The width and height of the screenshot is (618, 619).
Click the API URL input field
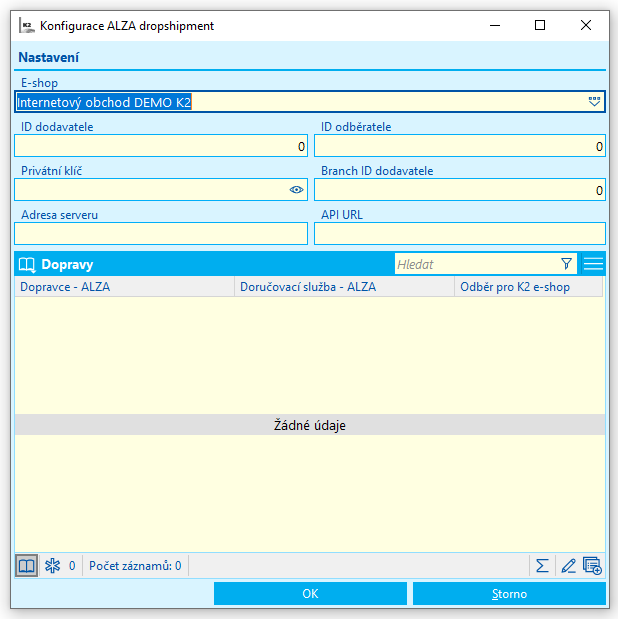point(460,234)
